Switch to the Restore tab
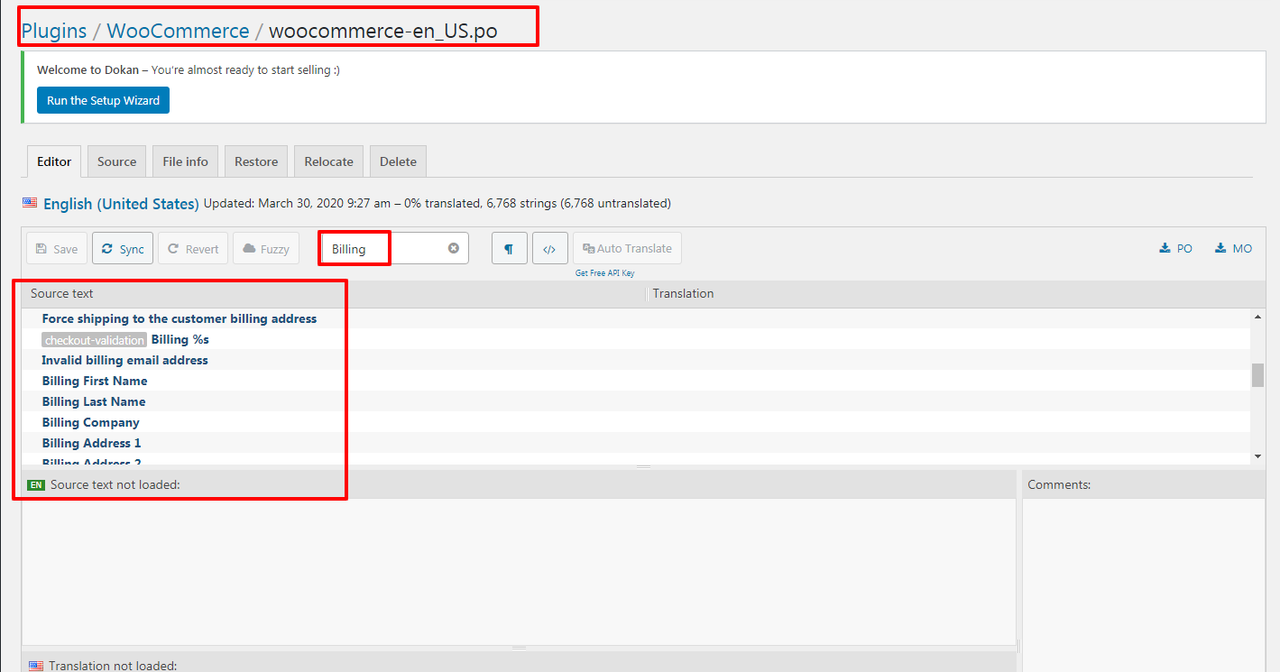This screenshot has height=672, width=1280. pyautogui.click(x=256, y=161)
